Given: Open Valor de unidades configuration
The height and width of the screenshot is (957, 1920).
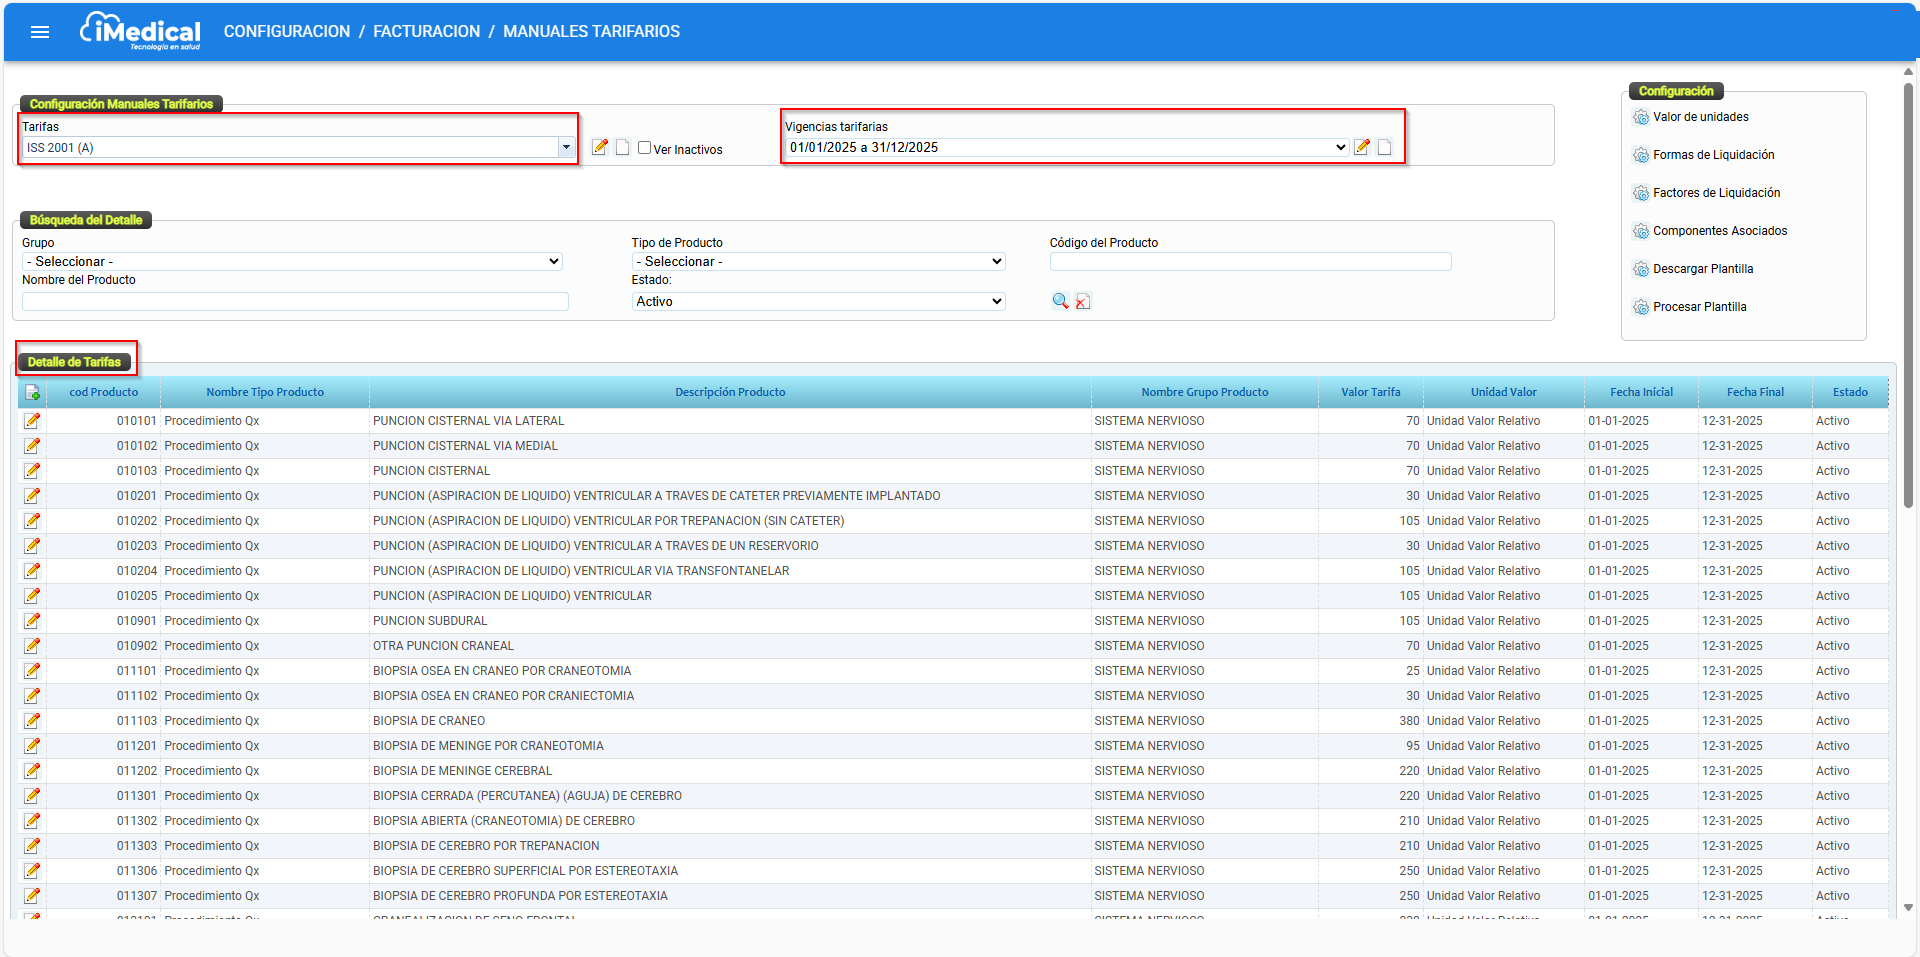Looking at the screenshot, I should coord(1700,117).
